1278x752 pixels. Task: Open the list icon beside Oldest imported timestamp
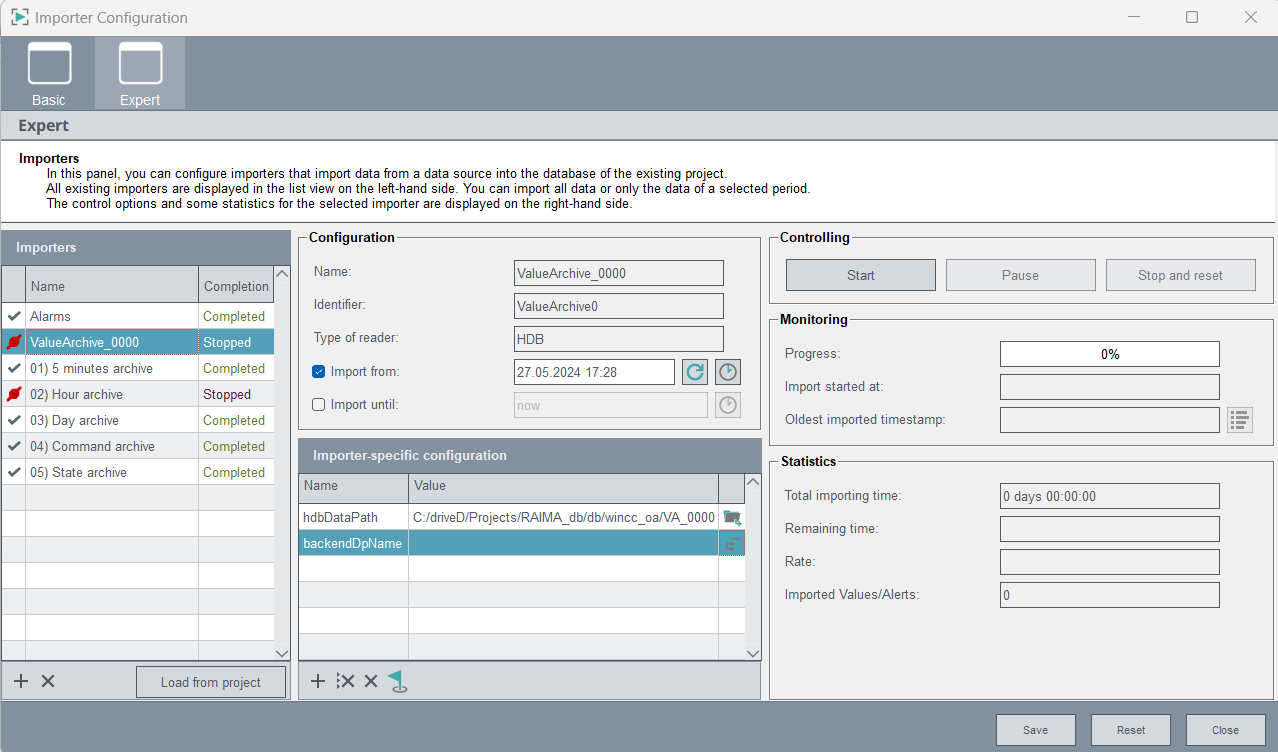point(1240,420)
